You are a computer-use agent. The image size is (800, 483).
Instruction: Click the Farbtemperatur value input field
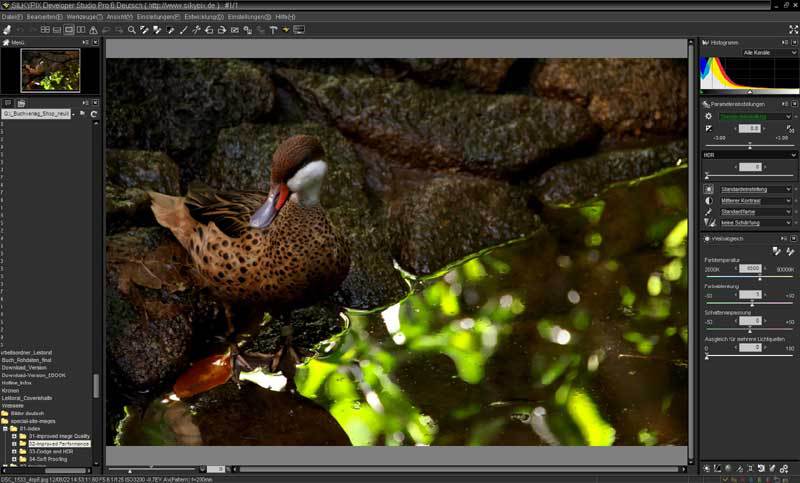pyautogui.click(x=750, y=268)
